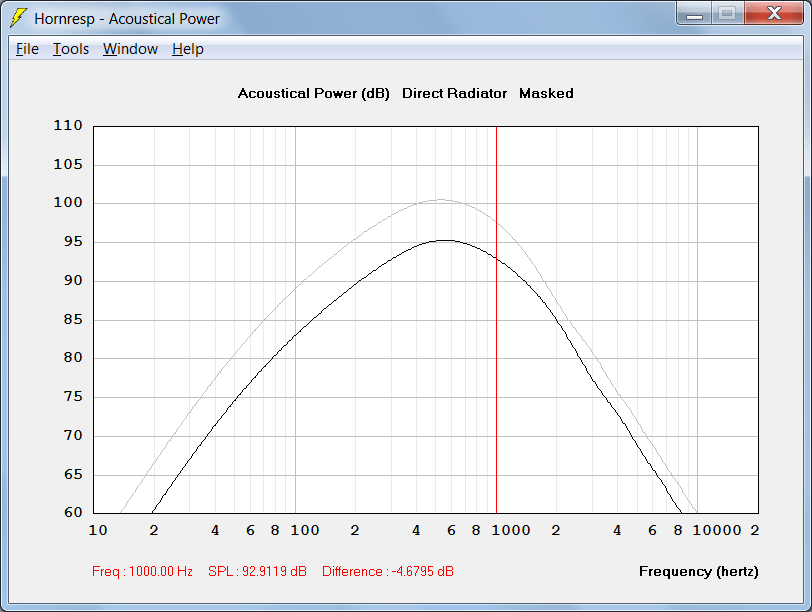The height and width of the screenshot is (612, 812).
Task: Open the File menu
Action: (27, 49)
